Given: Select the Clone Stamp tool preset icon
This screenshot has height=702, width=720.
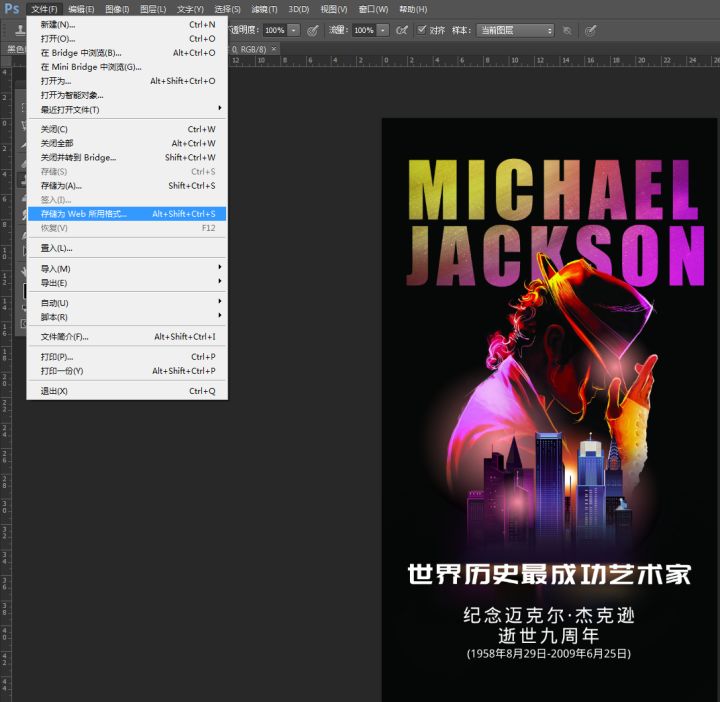Looking at the screenshot, I should (20, 30).
